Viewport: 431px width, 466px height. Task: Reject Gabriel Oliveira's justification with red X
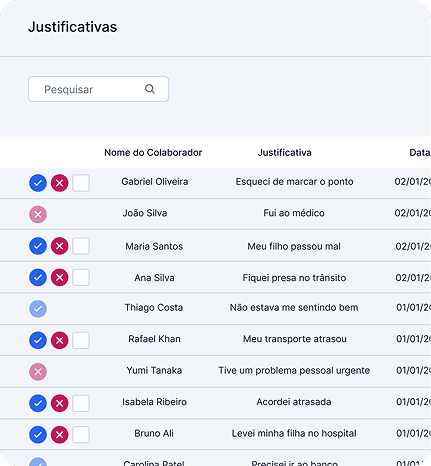click(x=59, y=183)
